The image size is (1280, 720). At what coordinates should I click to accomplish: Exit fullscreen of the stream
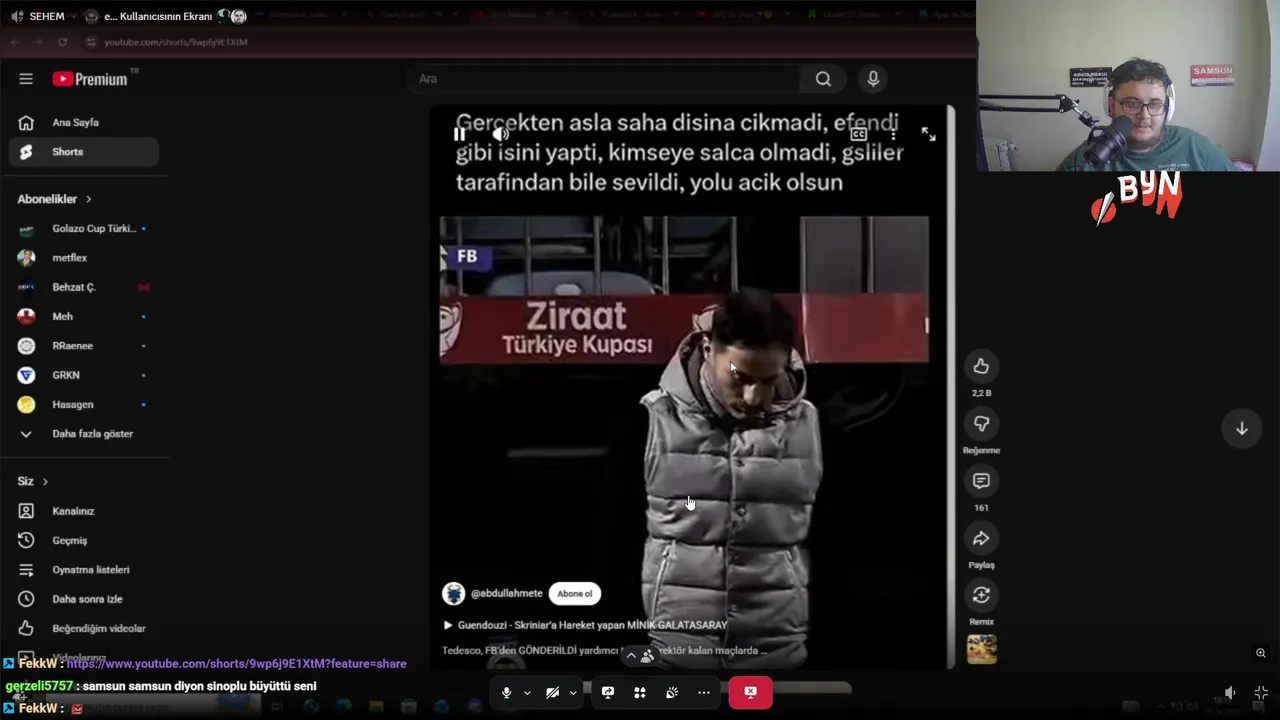point(1261,693)
